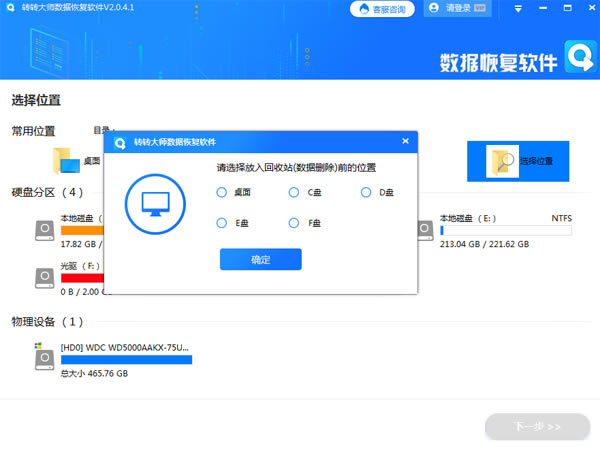Select the 桌面 desktop folder icon
The image size is (600, 452).
(66, 161)
